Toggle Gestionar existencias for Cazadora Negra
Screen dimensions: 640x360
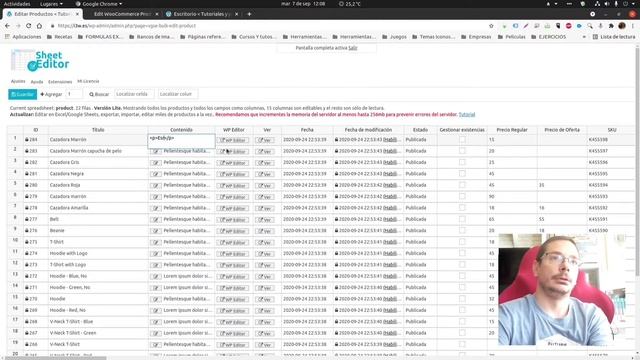tap(462, 174)
